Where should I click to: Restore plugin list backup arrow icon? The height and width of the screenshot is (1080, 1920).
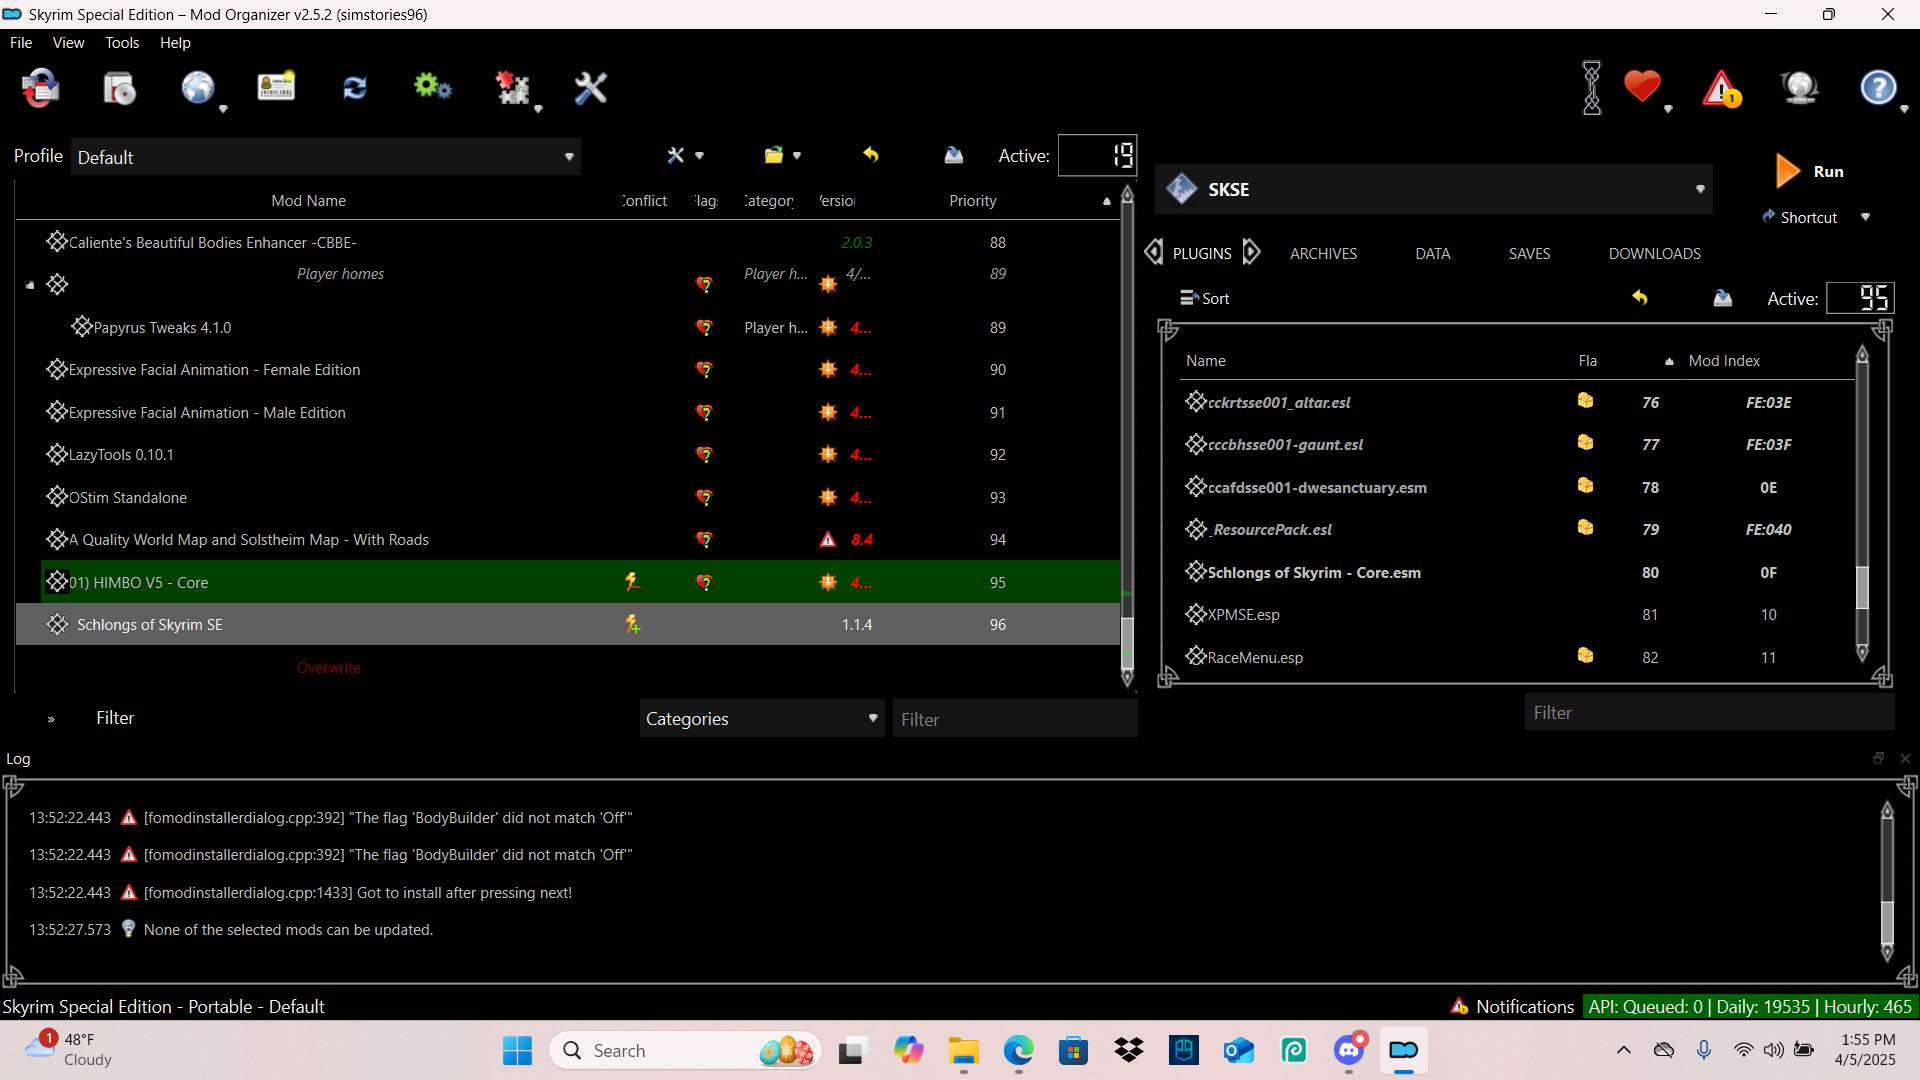[1640, 298]
